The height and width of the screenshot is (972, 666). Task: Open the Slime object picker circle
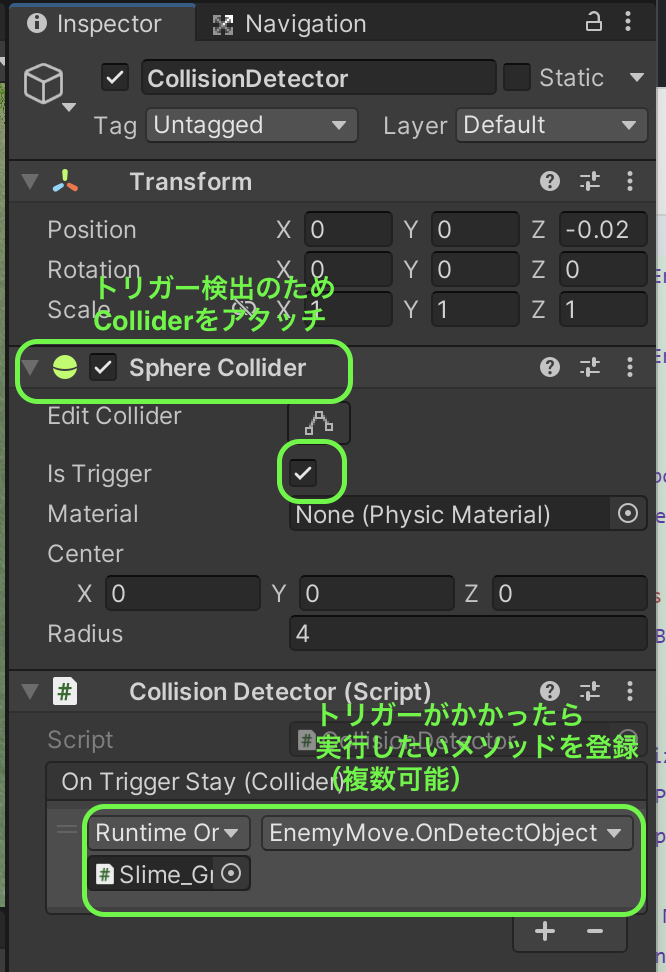(x=231, y=873)
